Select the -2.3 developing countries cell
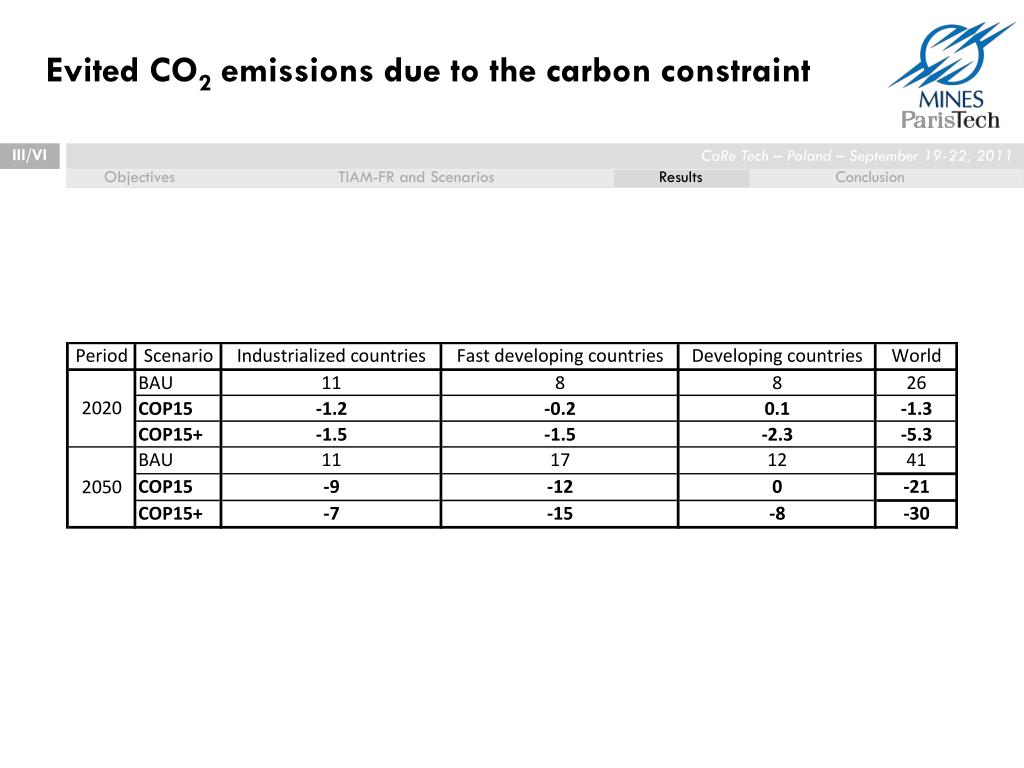The height and width of the screenshot is (768, 1024). [x=776, y=434]
